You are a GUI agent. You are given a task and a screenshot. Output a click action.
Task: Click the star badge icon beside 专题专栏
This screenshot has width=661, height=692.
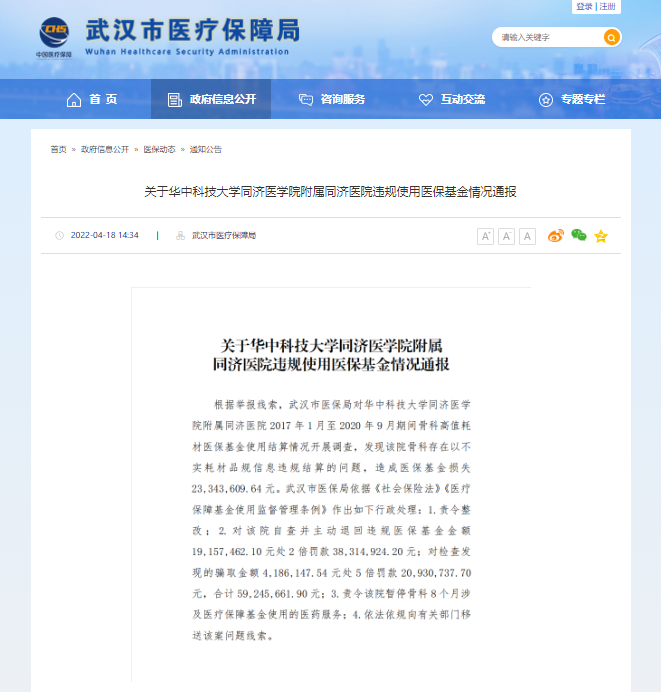(x=546, y=100)
